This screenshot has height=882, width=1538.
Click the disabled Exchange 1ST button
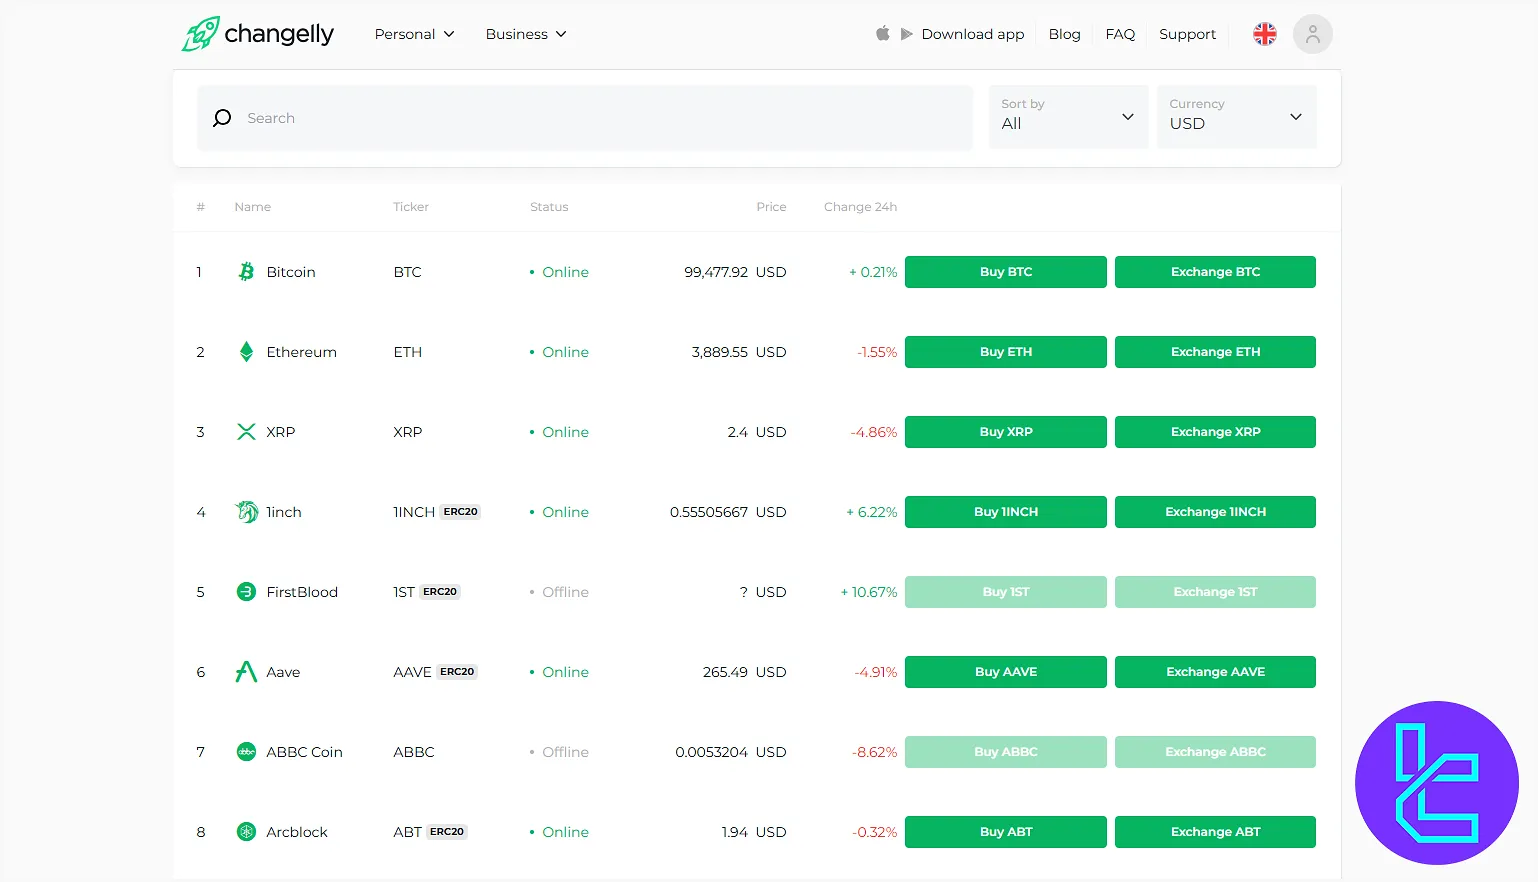click(1215, 592)
